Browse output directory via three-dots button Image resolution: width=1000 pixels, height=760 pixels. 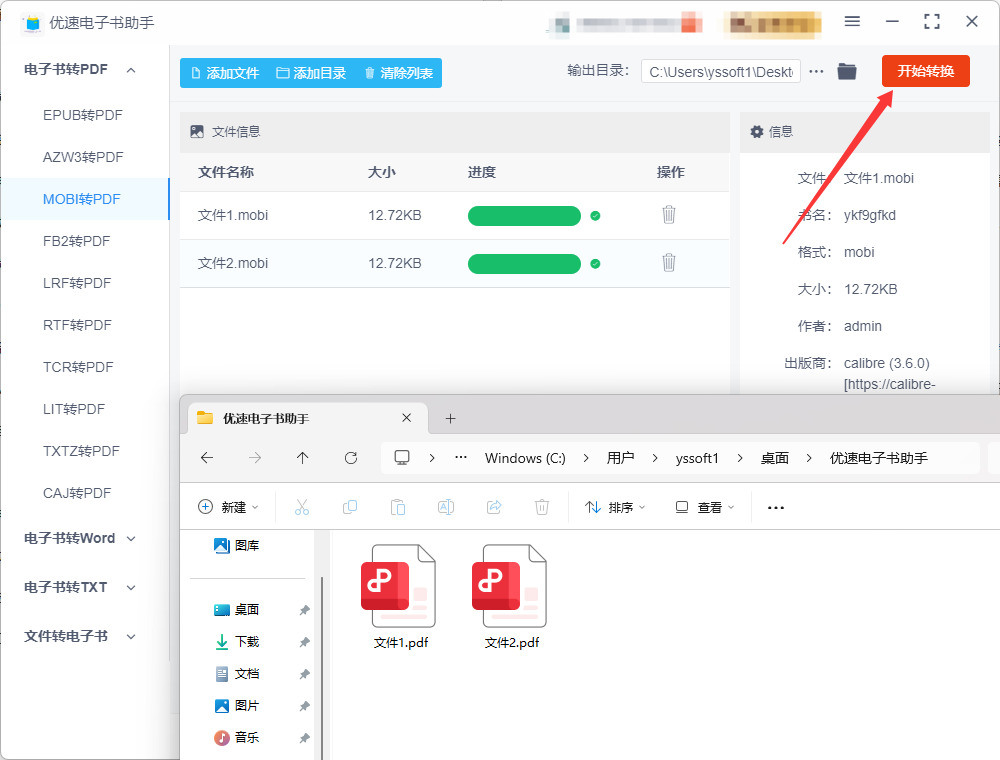816,71
